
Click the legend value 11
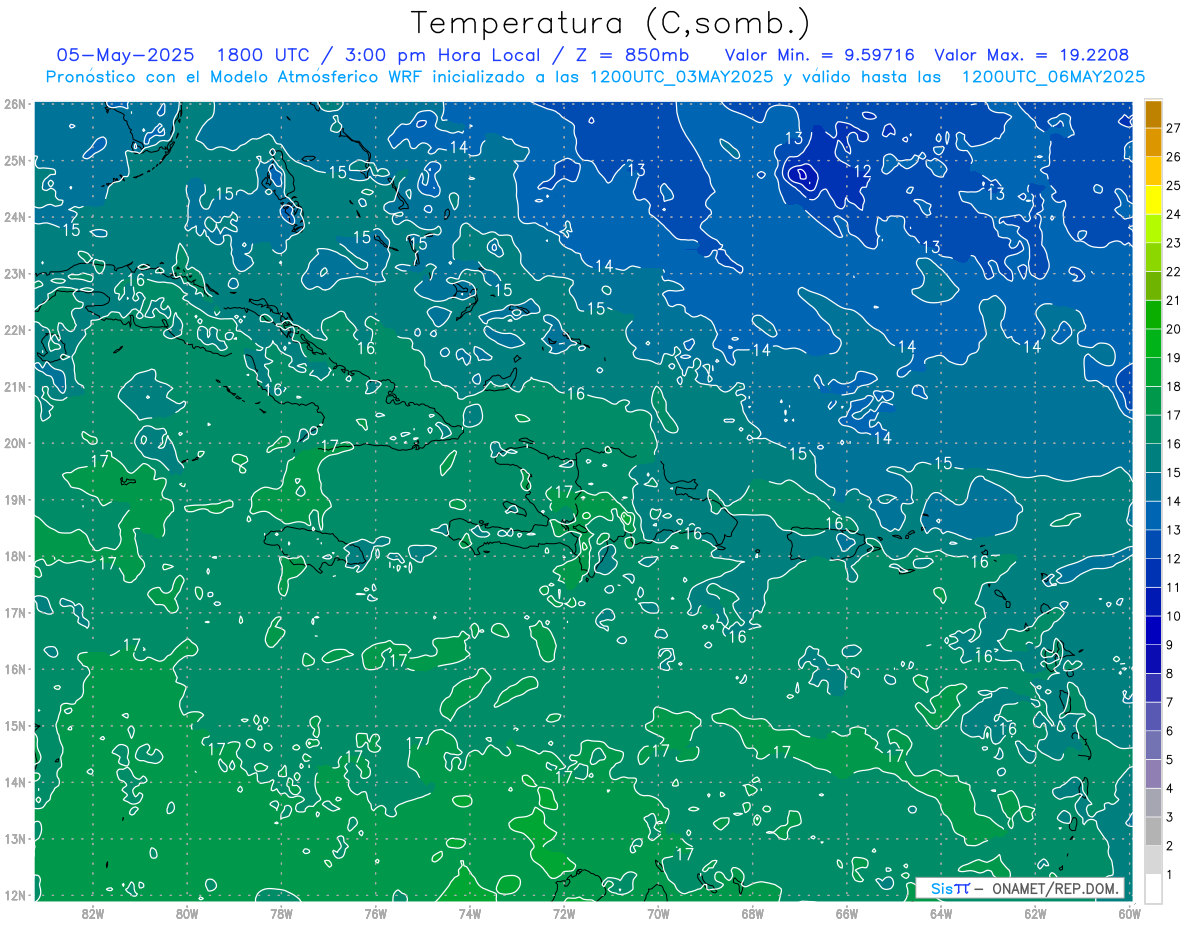(1174, 587)
